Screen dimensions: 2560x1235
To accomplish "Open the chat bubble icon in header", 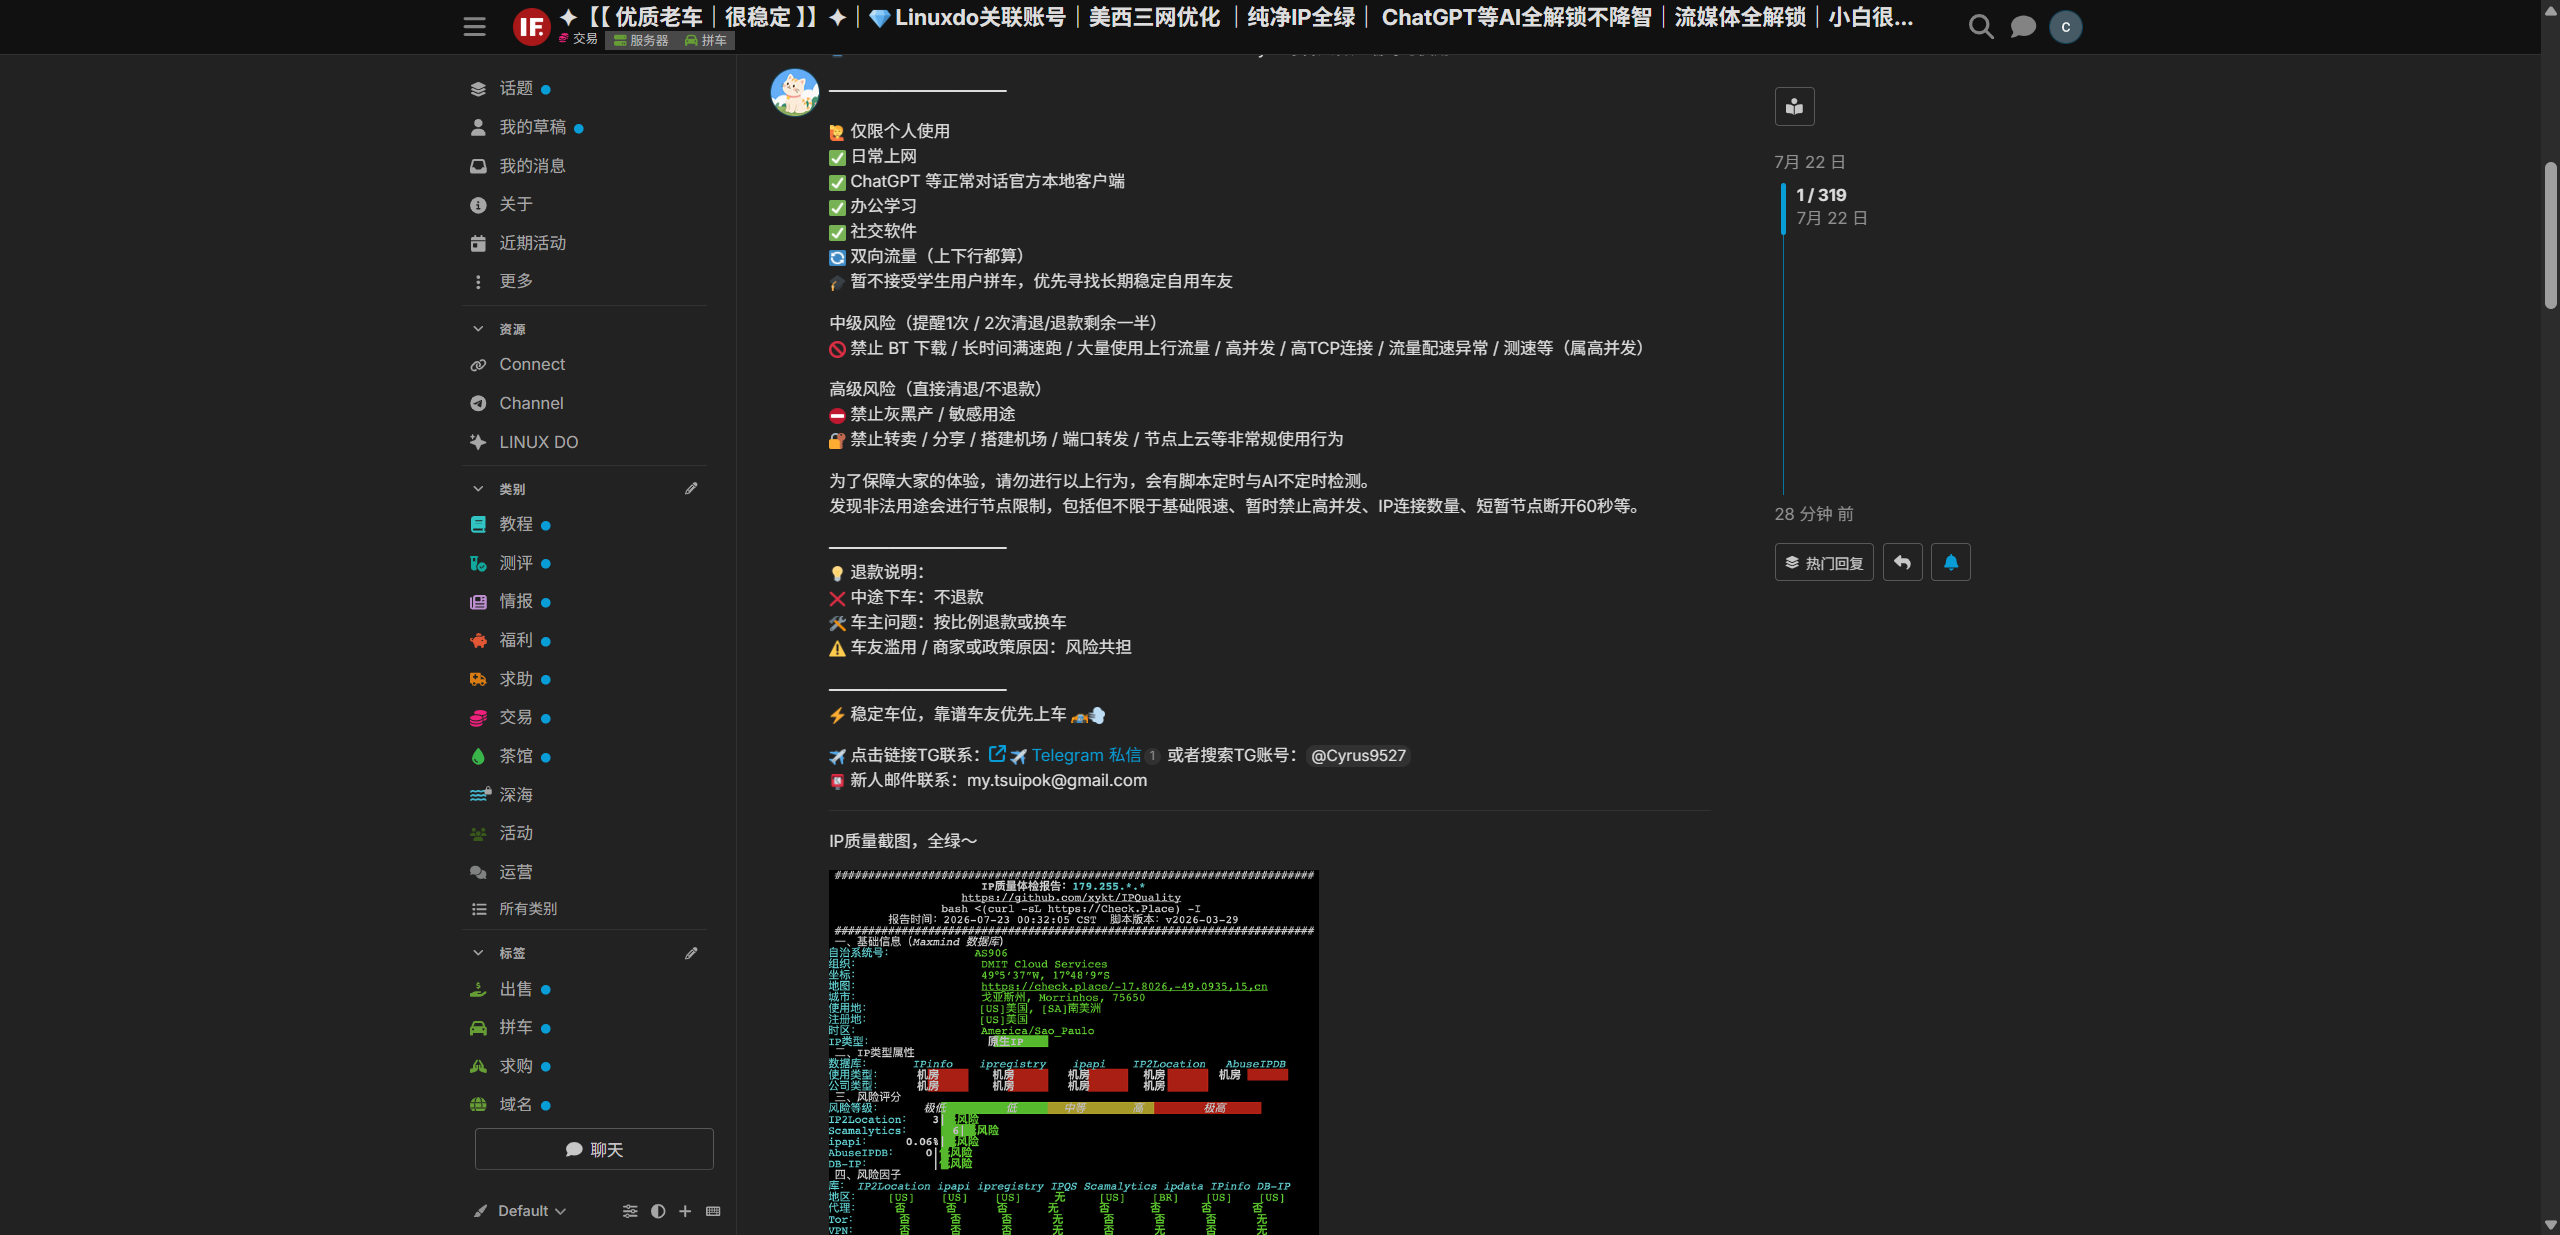I will 2022,27.
